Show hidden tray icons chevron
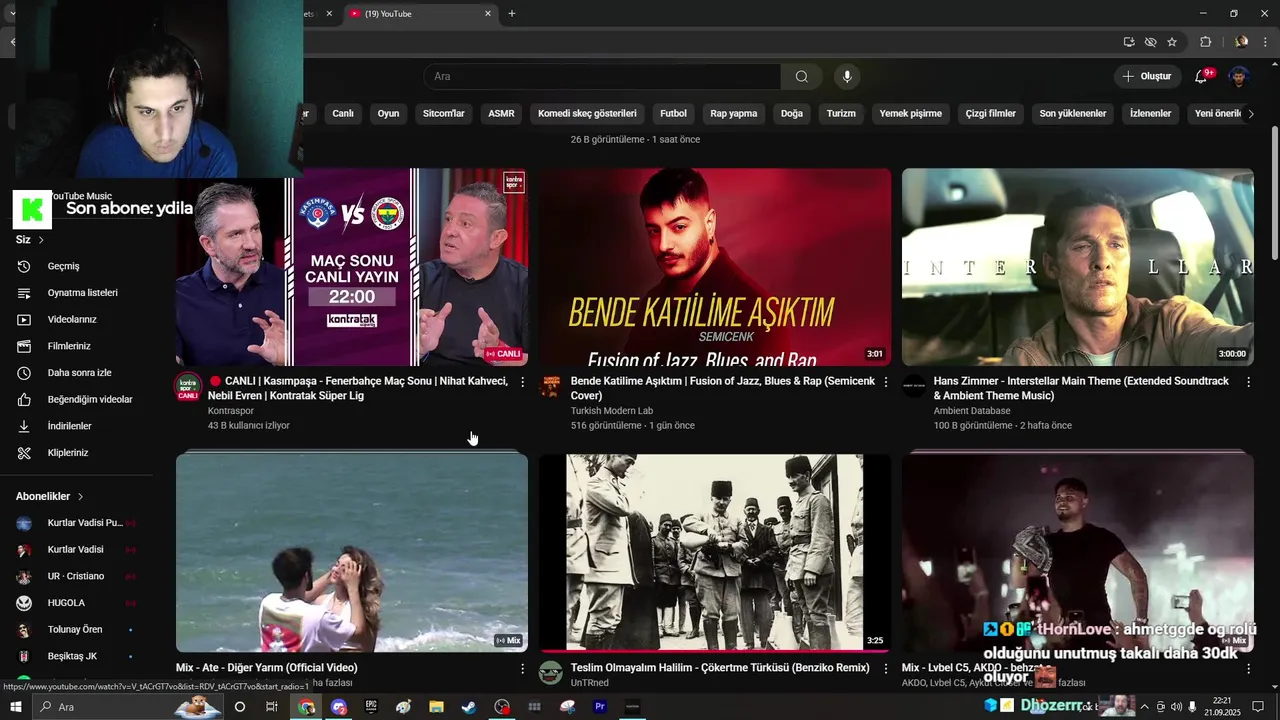1280x720 pixels. (1144, 707)
